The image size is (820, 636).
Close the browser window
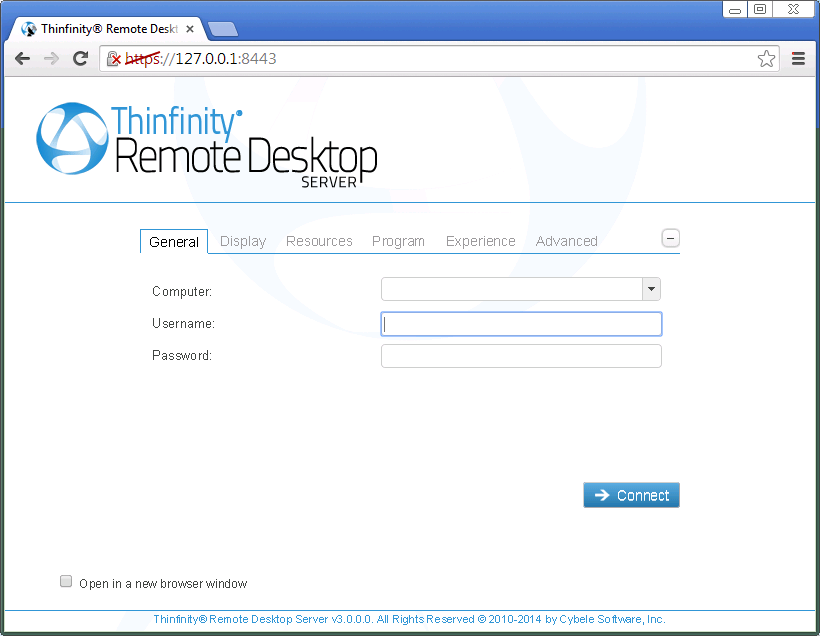[793, 9]
